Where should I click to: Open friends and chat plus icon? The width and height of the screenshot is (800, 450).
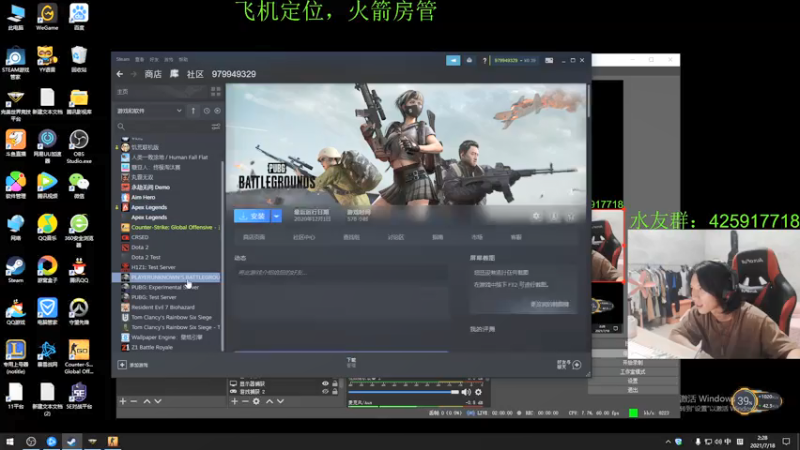coord(577,365)
